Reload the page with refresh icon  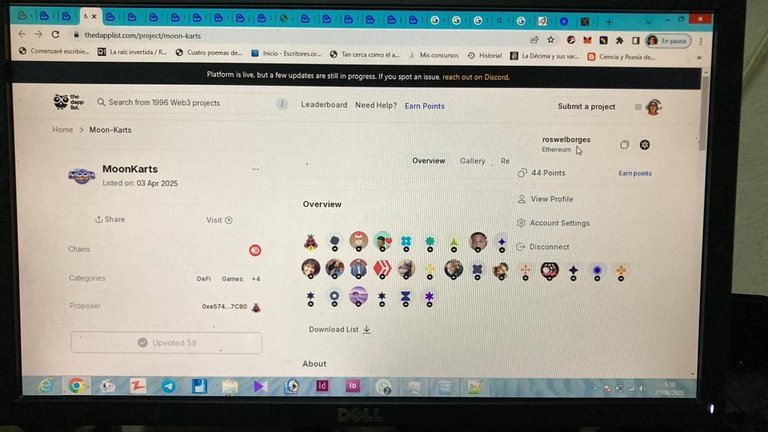[55, 35]
